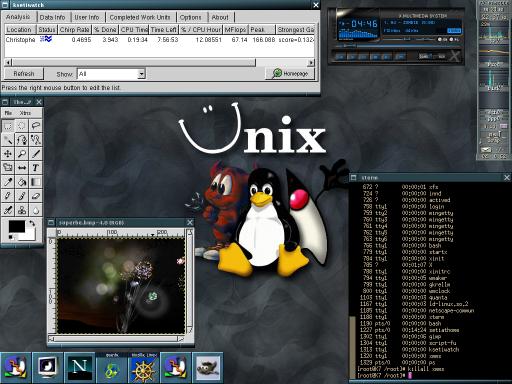Click the vertical scrollbar in GIMP image window
Viewport: 512px width, 384px height.
click(x=189, y=281)
